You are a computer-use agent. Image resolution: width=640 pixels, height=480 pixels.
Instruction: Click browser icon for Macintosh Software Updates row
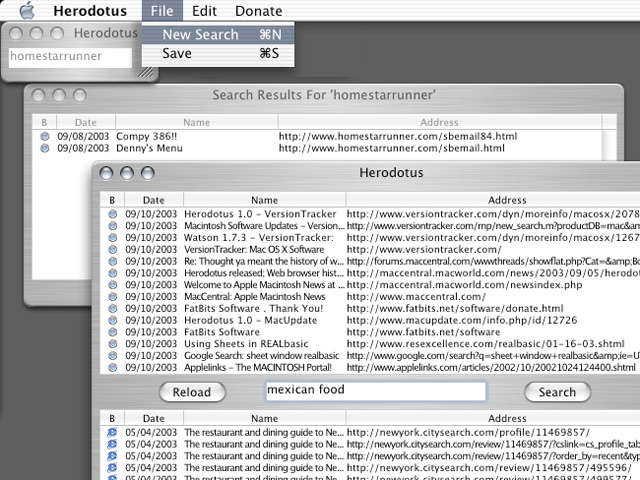(113, 226)
